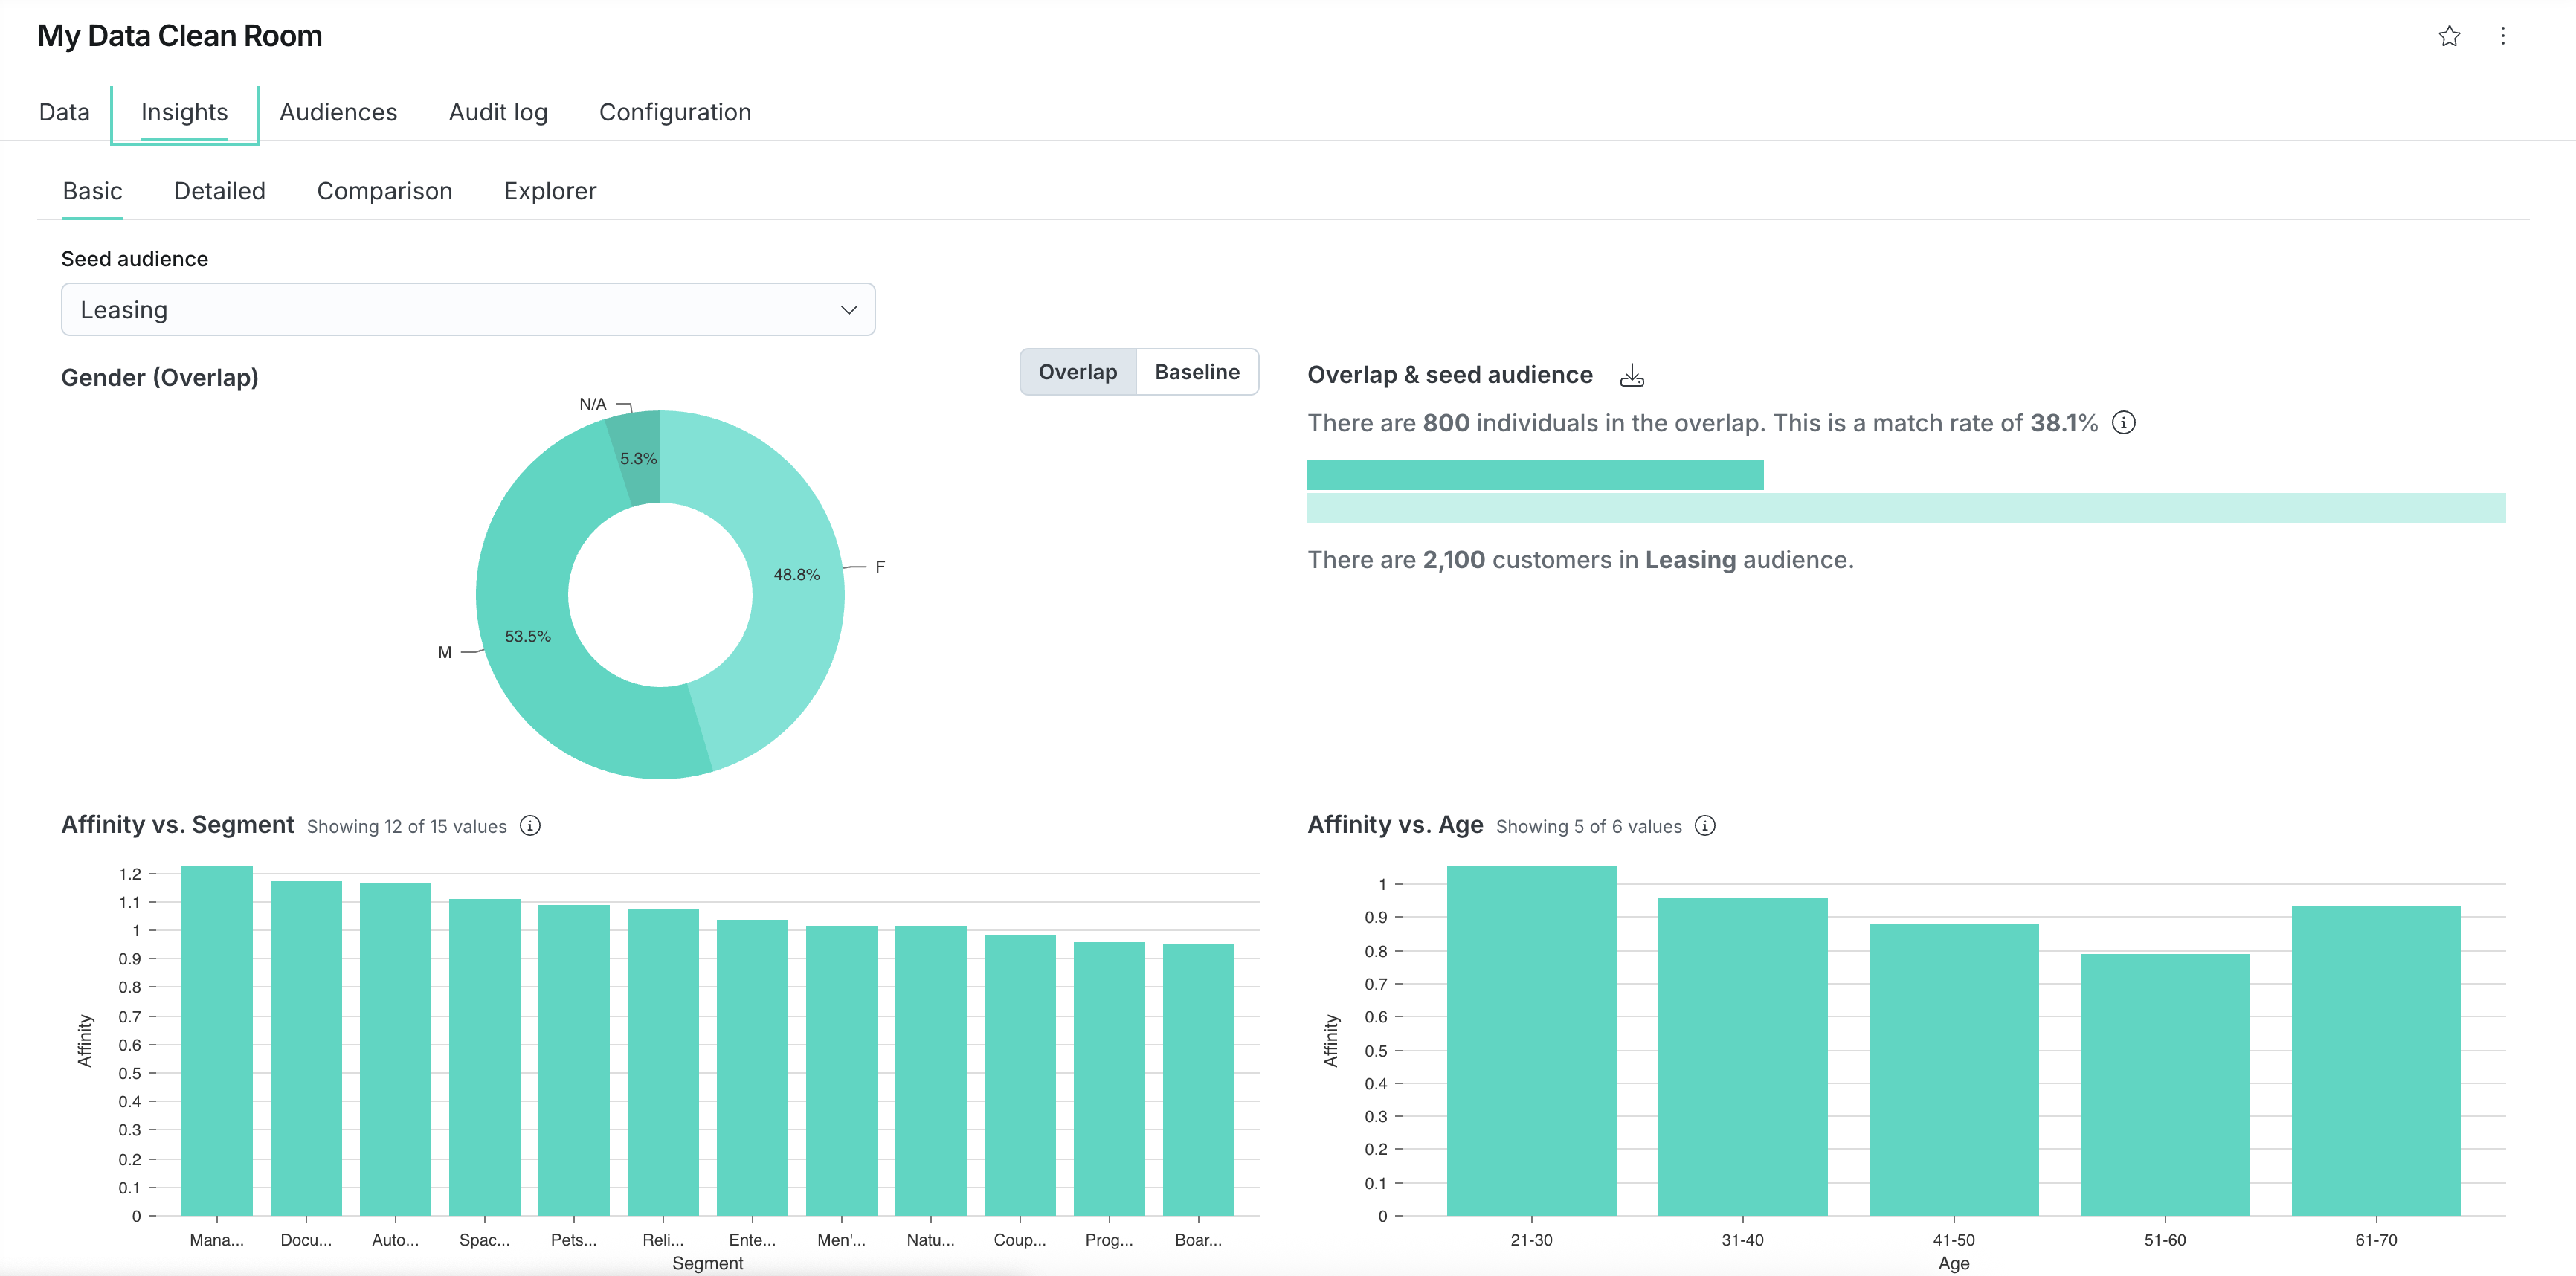Switch to the Audiences tab
The height and width of the screenshot is (1276, 2576).
coord(338,112)
